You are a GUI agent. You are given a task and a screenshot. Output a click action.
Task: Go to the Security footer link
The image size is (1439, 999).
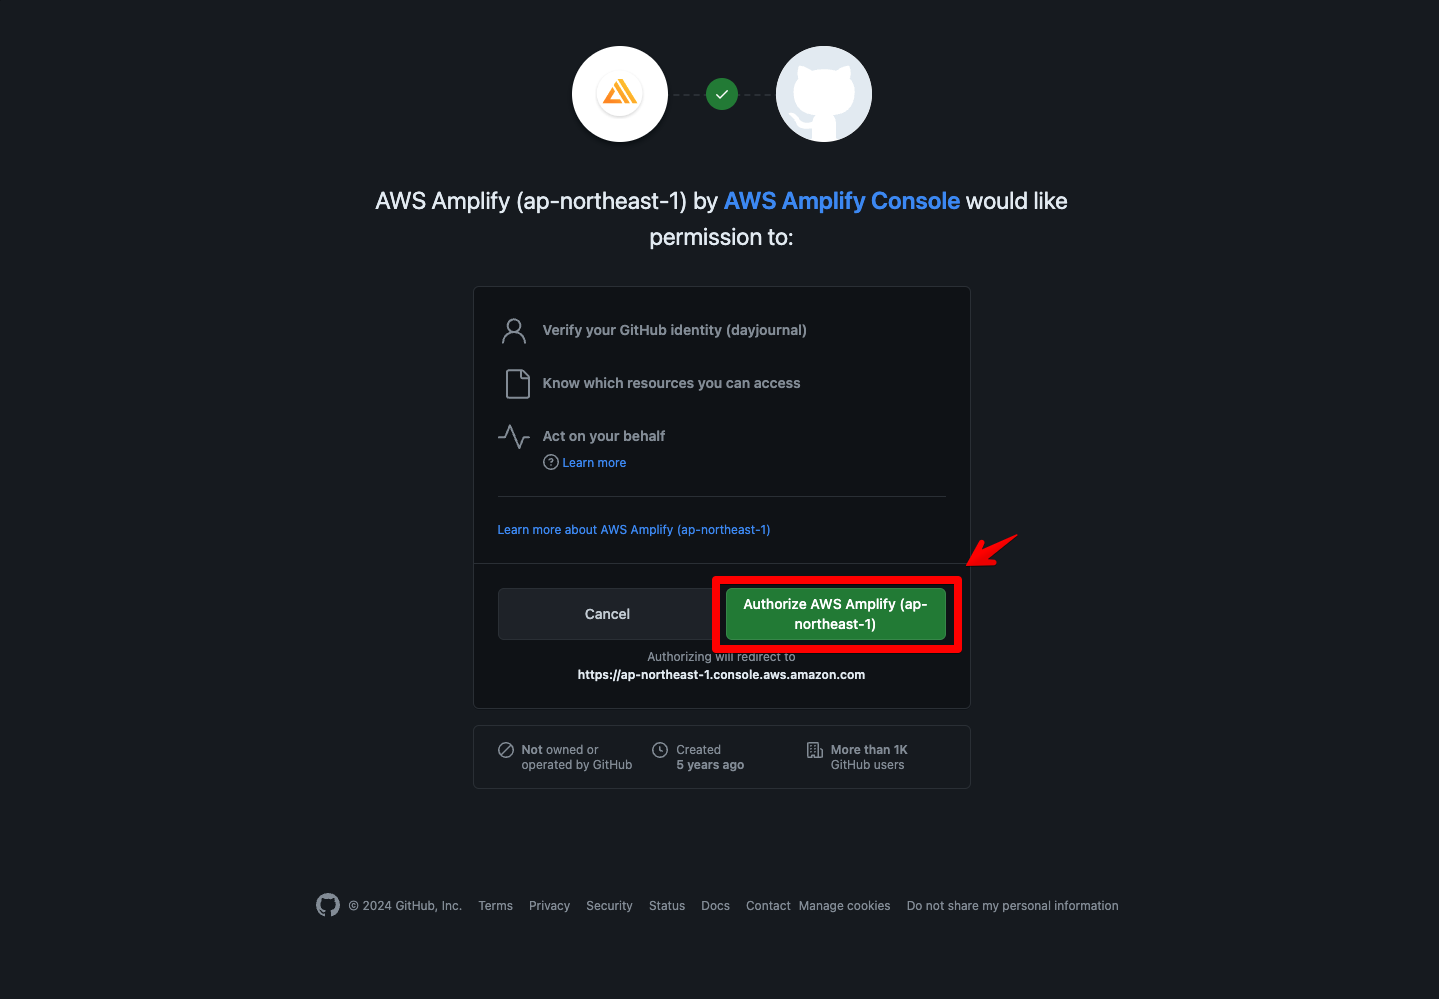coord(609,906)
